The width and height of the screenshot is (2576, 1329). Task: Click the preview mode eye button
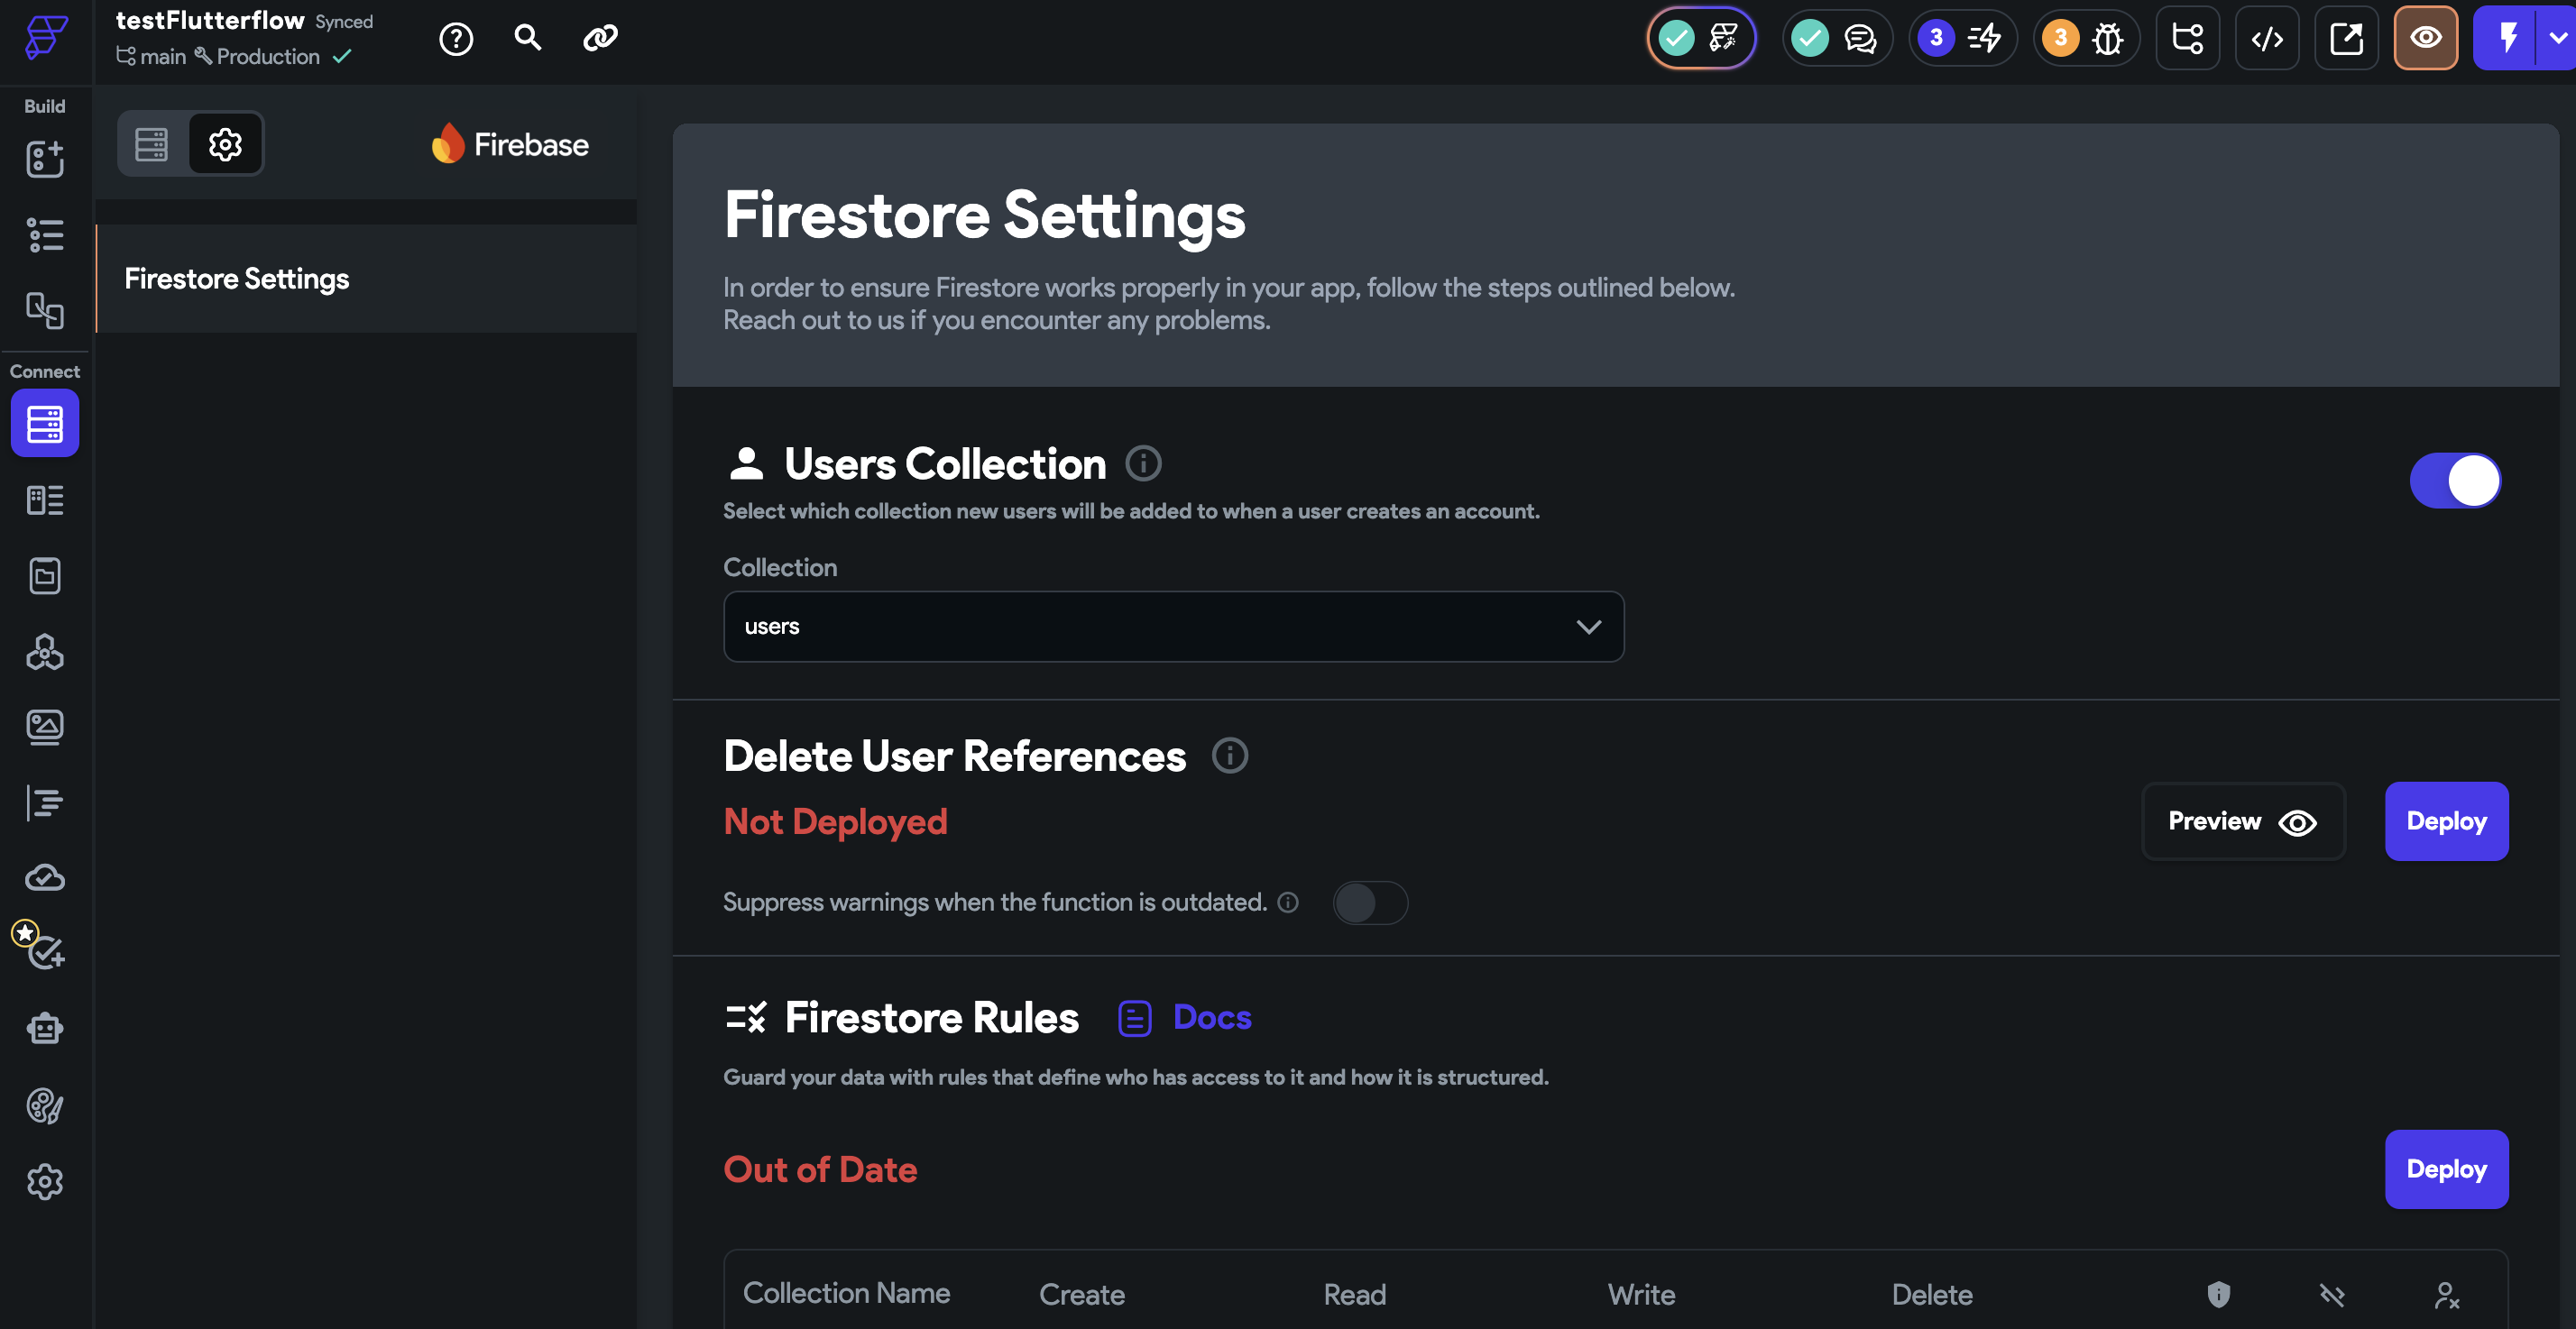(2425, 39)
